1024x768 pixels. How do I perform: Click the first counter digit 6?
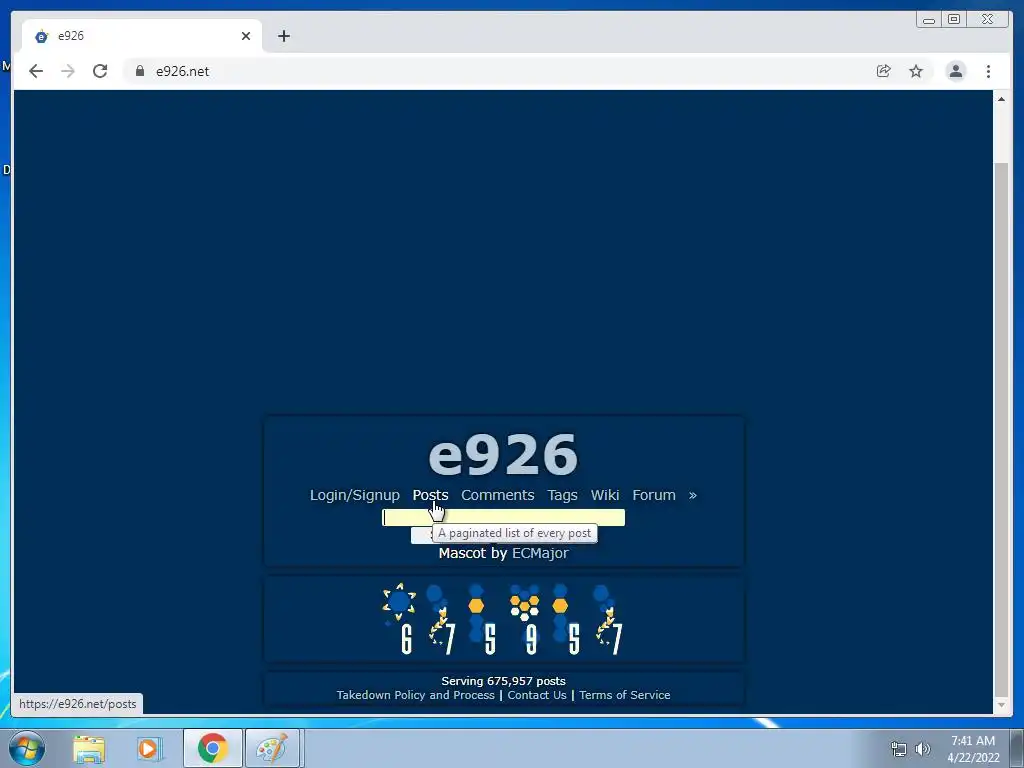[x=399, y=619]
